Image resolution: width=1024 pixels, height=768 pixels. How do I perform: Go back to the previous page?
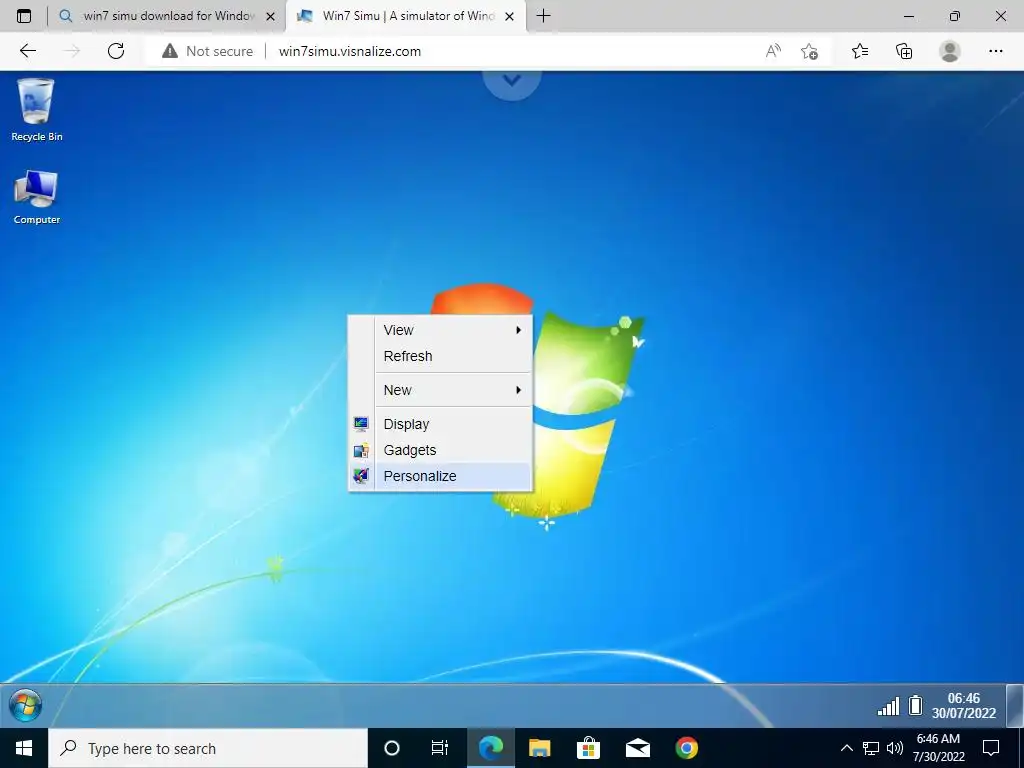pos(27,51)
